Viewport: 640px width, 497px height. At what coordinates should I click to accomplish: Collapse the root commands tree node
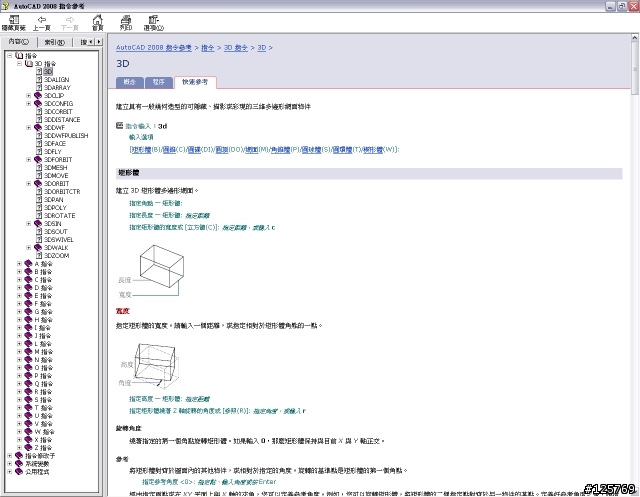(x=10, y=55)
